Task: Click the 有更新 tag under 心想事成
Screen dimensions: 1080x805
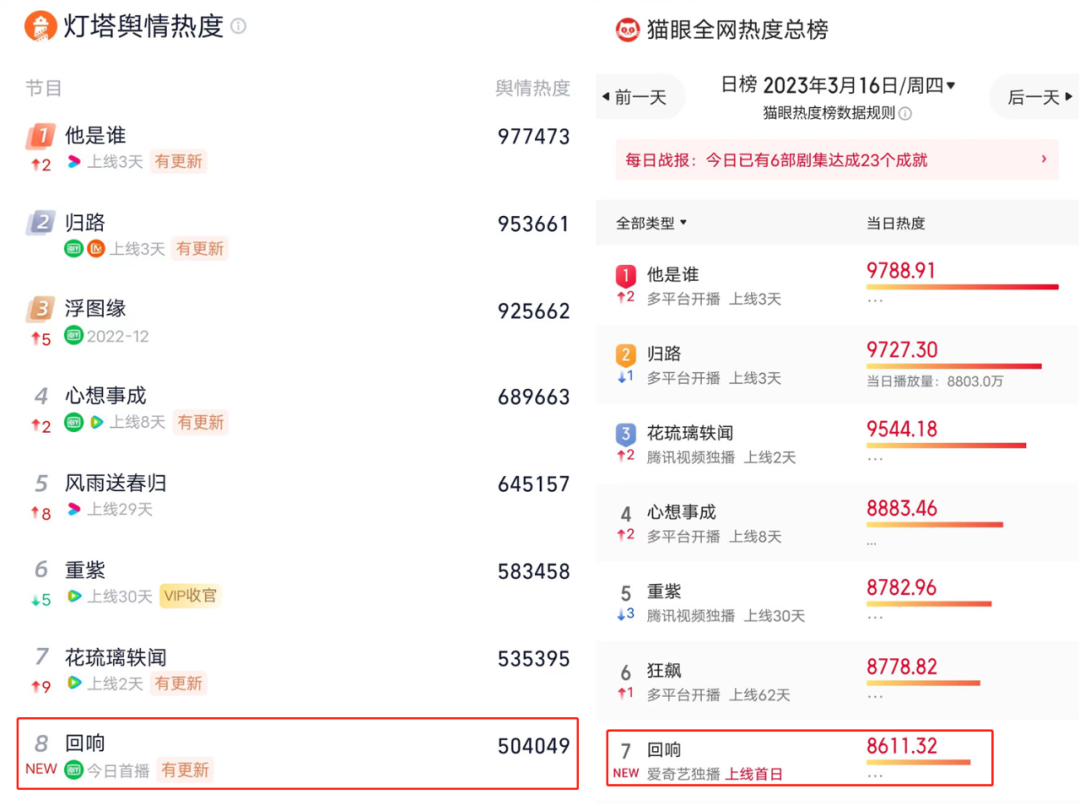Action: tap(201, 423)
